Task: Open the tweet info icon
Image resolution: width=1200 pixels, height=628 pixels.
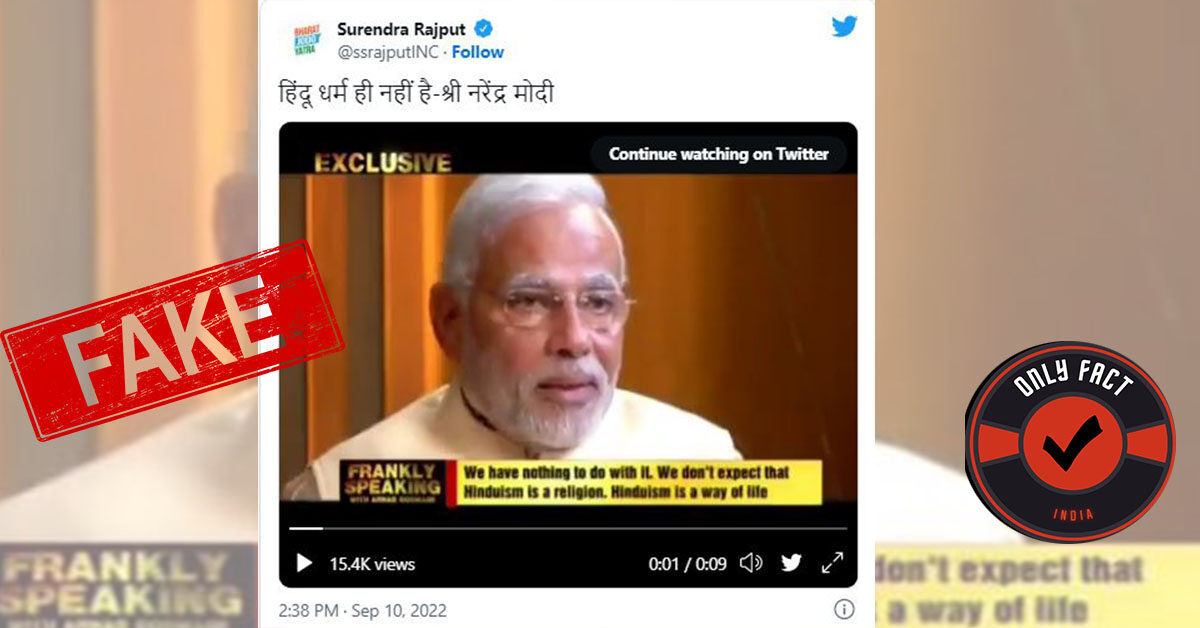Action: pos(844,609)
